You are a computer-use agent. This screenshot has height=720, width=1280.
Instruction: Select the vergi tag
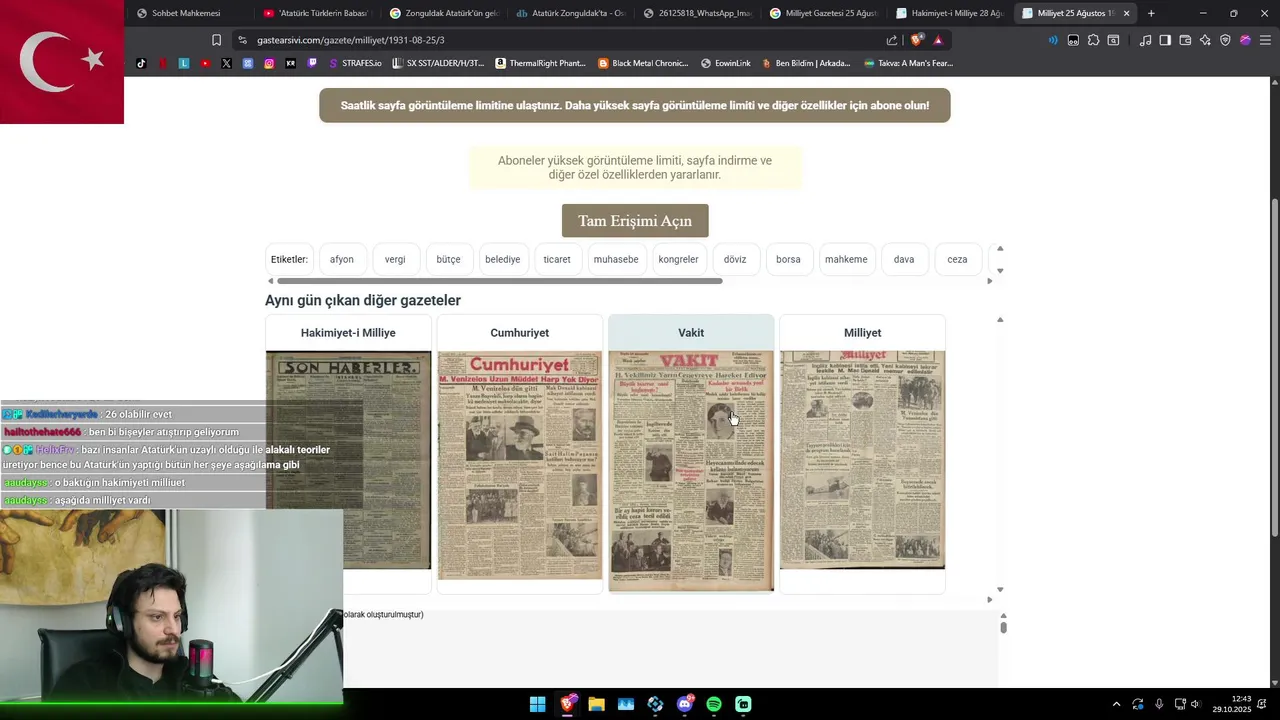point(395,259)
